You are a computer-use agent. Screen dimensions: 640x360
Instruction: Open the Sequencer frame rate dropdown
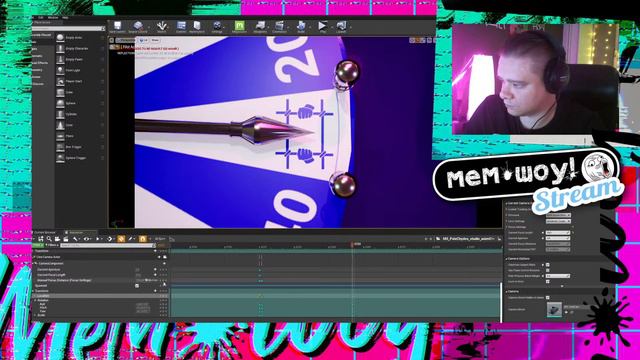pos(161,239)
